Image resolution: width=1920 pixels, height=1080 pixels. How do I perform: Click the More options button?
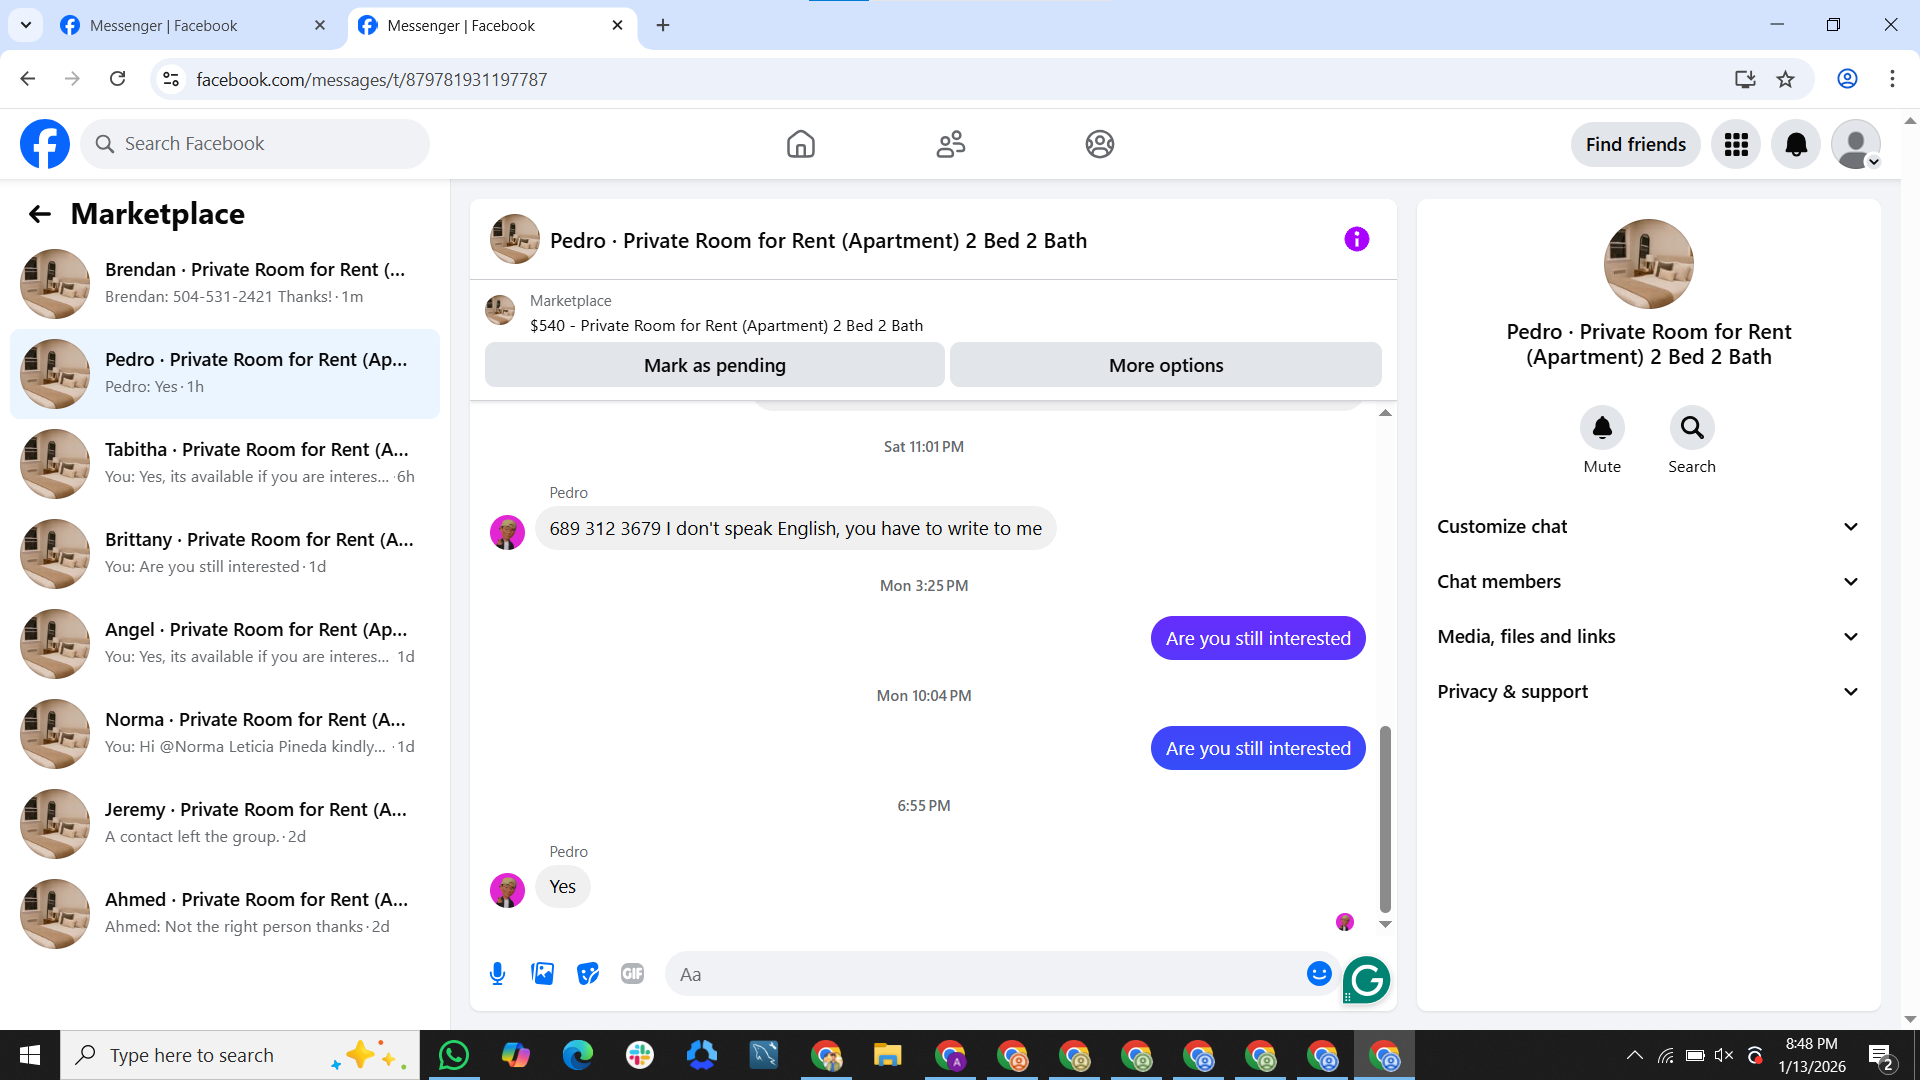[x=1165, y=365]
